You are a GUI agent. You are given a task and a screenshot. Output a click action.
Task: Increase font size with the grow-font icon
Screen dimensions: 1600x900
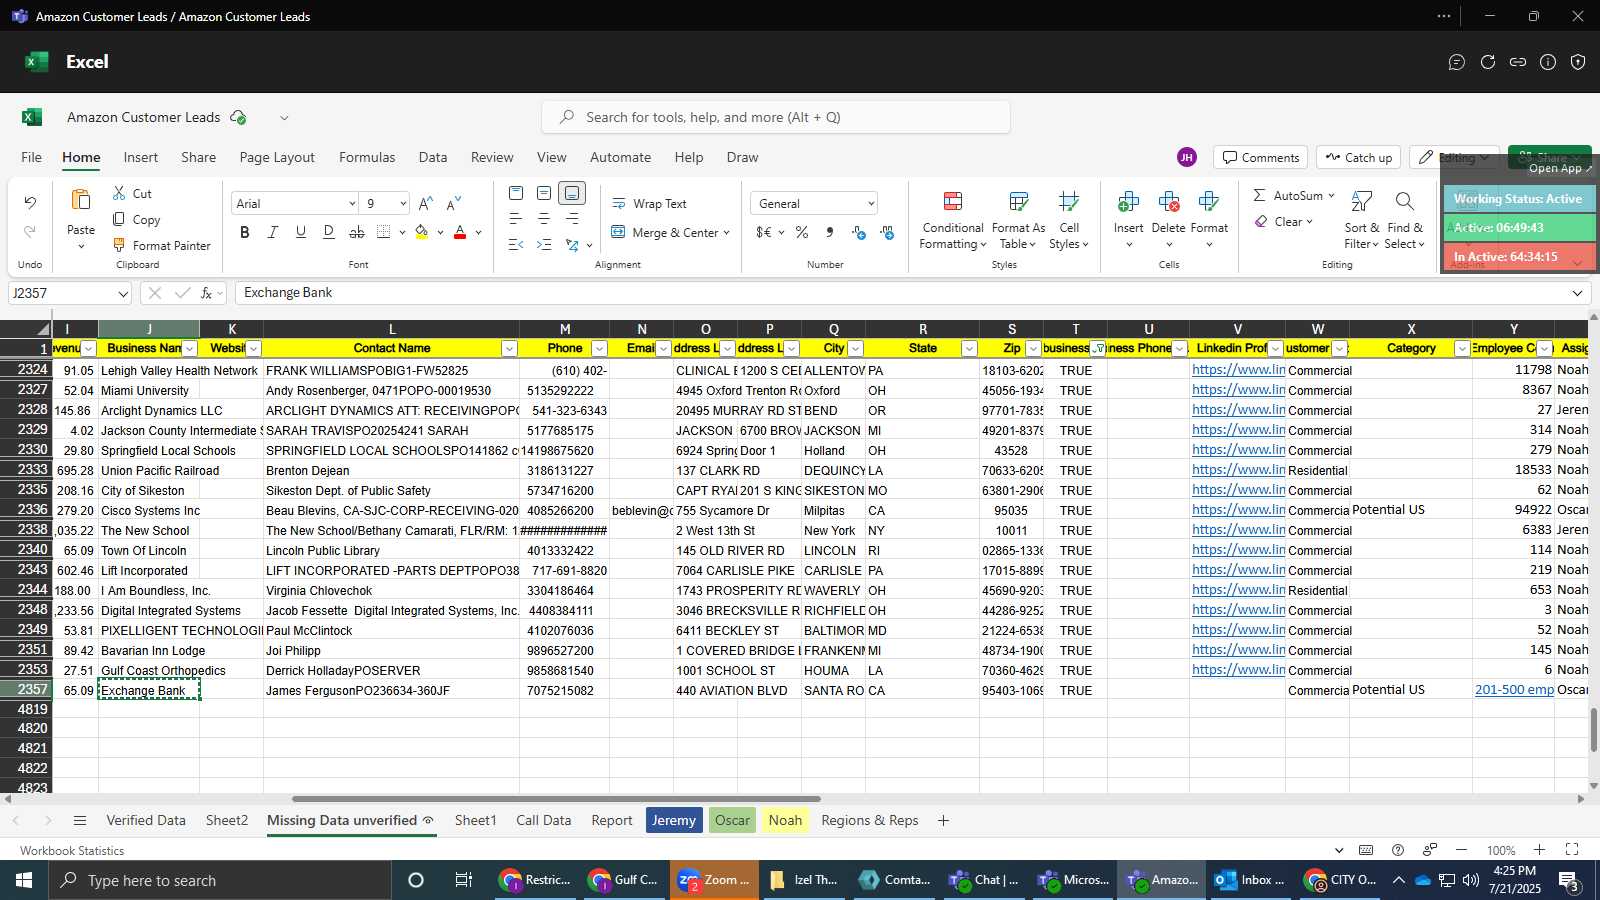pyautogui.click(x=426, y=203)
